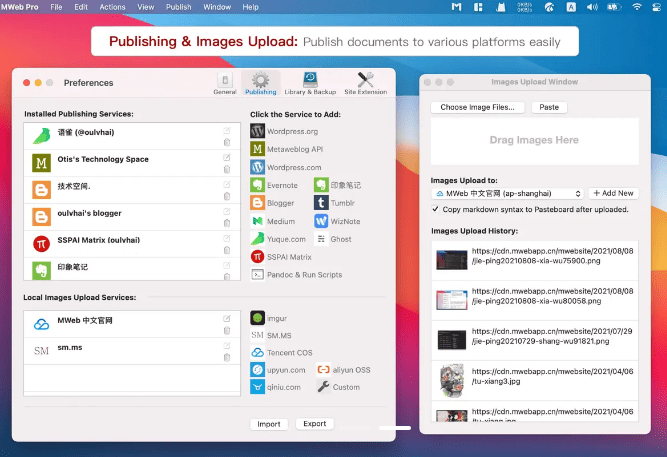Image resolution: width=667 pixels, height=457 pixels.
Task: Add the Pandoc & Run Scripts service
Action: point(296,275)
